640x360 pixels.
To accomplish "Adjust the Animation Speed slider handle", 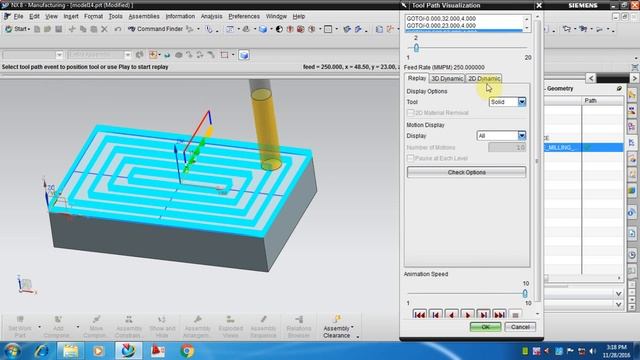I will point(525,293).
